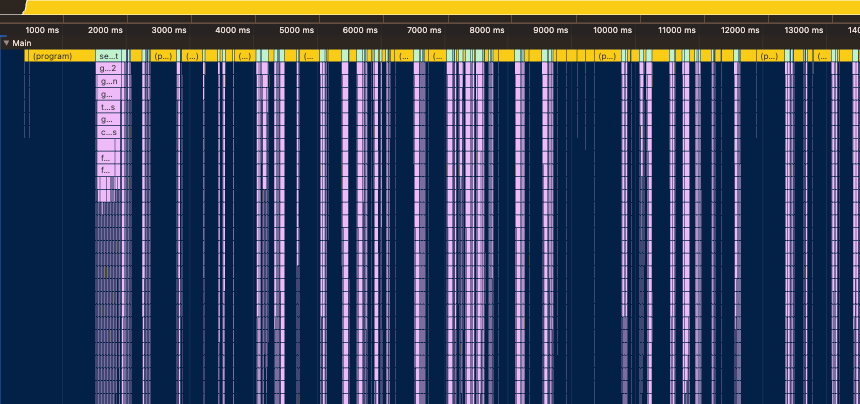Click the yellow CPU overview strip at the top
Screen dimensions: 860x404
pos(430,7)
